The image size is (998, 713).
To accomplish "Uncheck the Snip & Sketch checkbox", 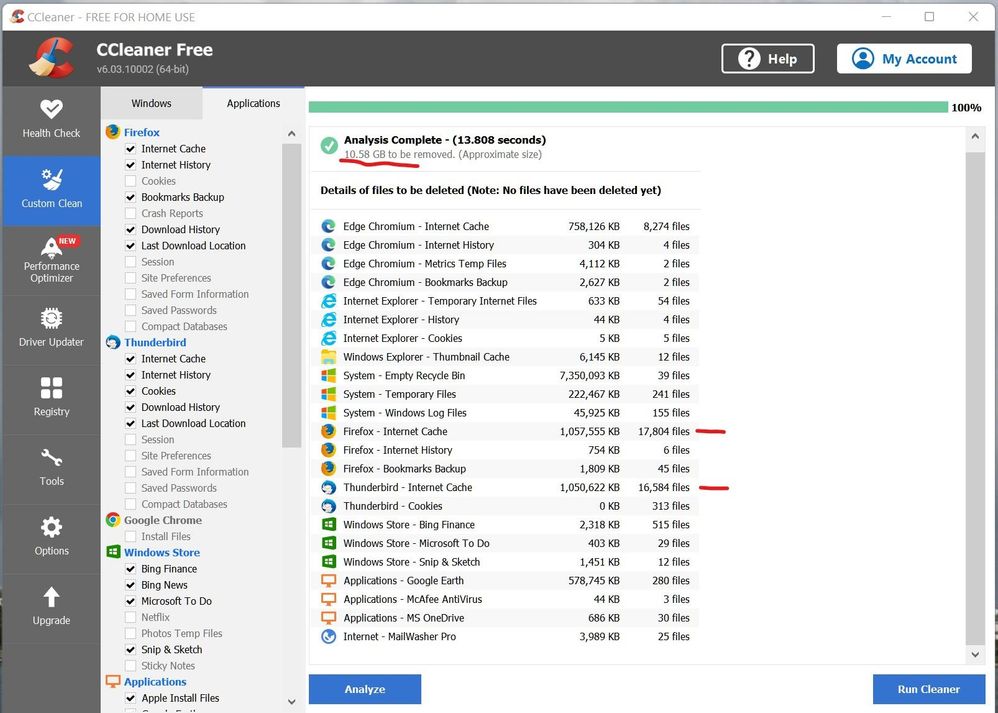I will pos(130,649).
